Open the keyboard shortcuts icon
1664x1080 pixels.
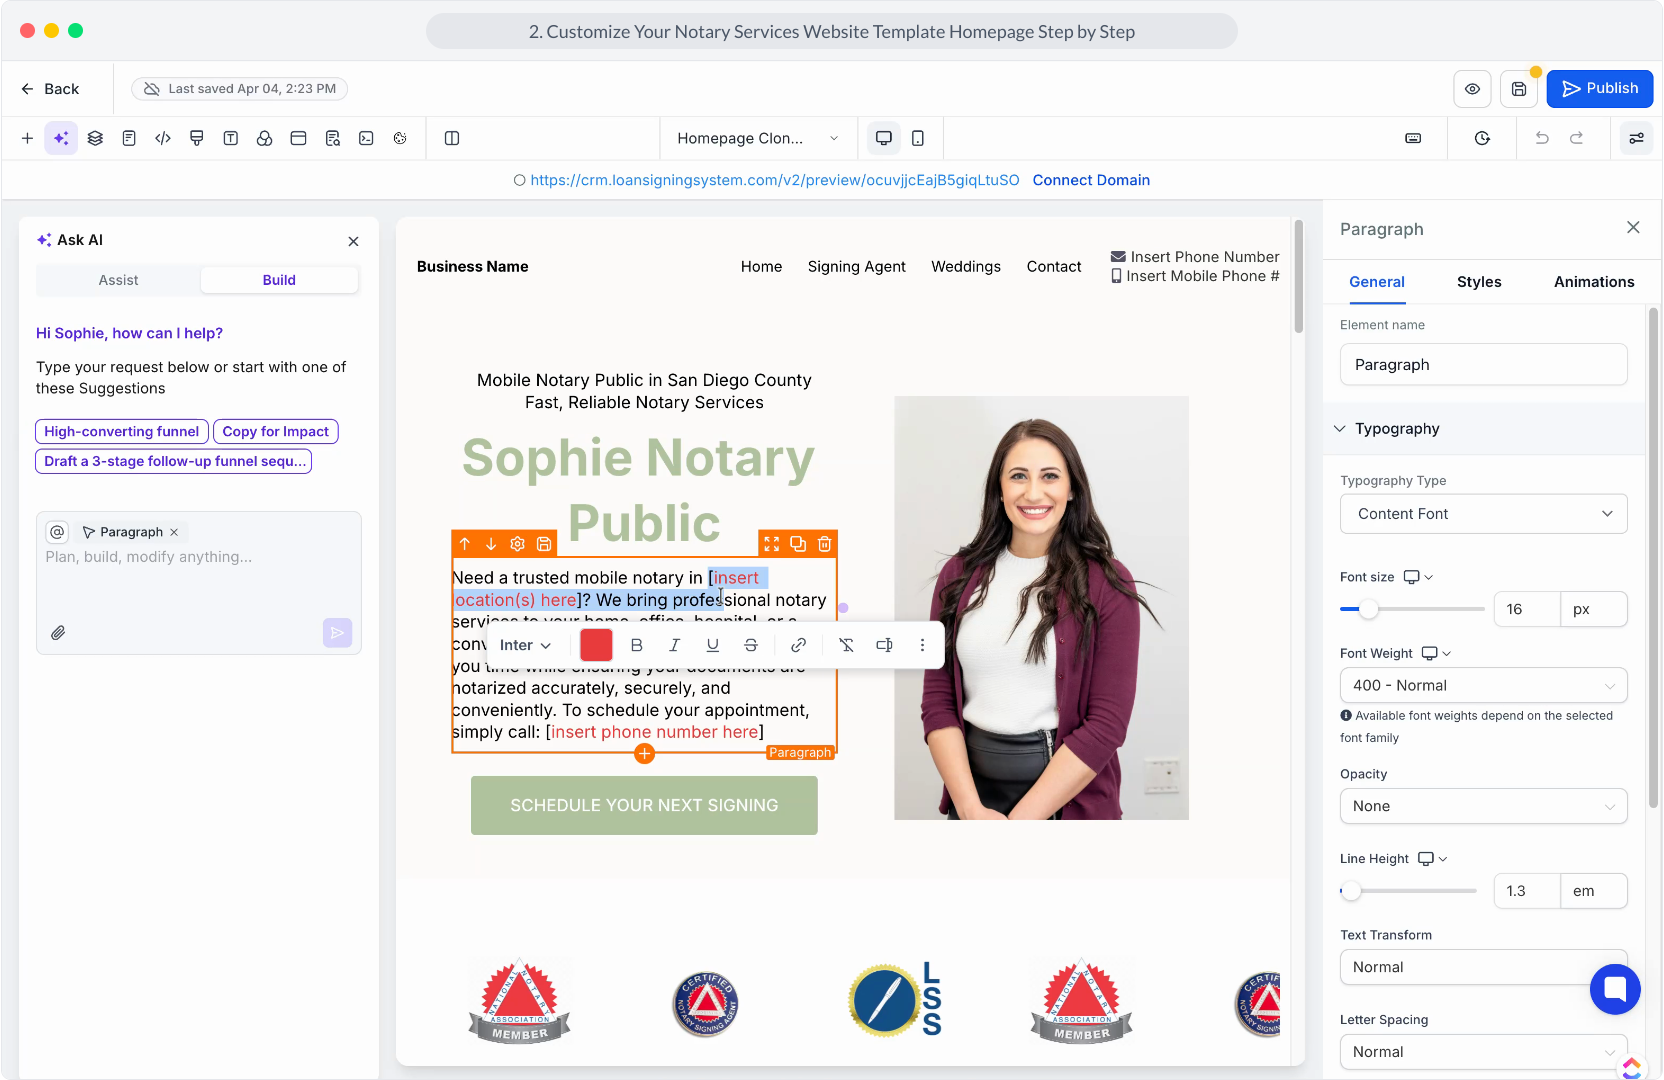pyautogui.click(x=1413, y=138)
